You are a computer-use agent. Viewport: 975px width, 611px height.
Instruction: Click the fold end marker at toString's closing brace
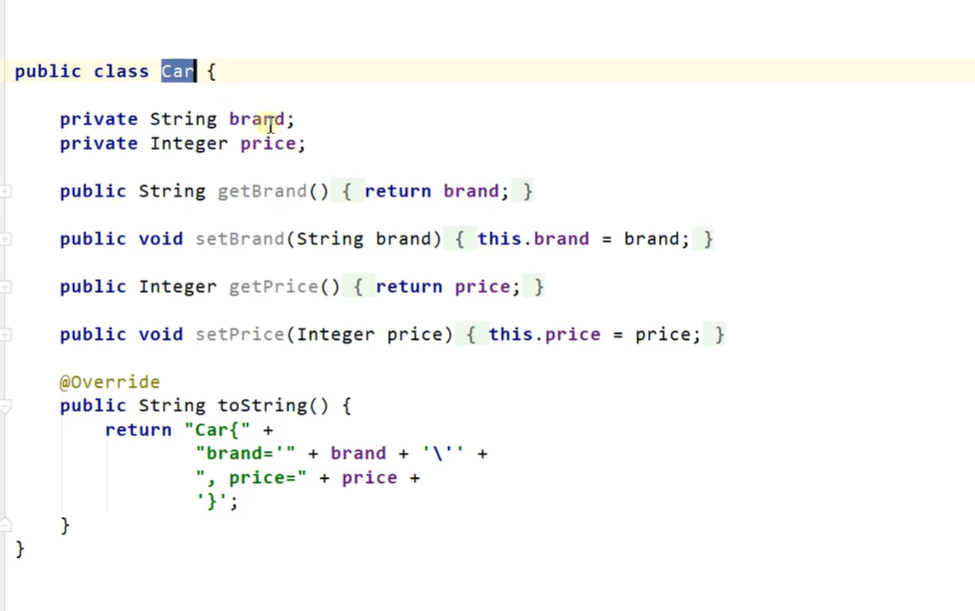click(x=6, y=525)
